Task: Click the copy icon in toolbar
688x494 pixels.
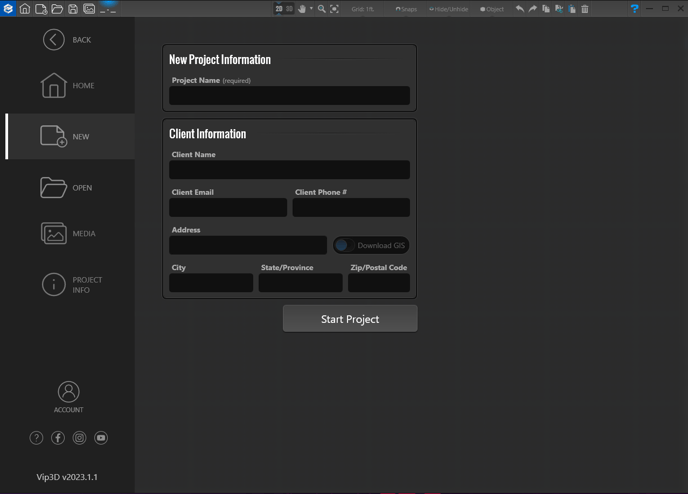Action: [546, 9]
